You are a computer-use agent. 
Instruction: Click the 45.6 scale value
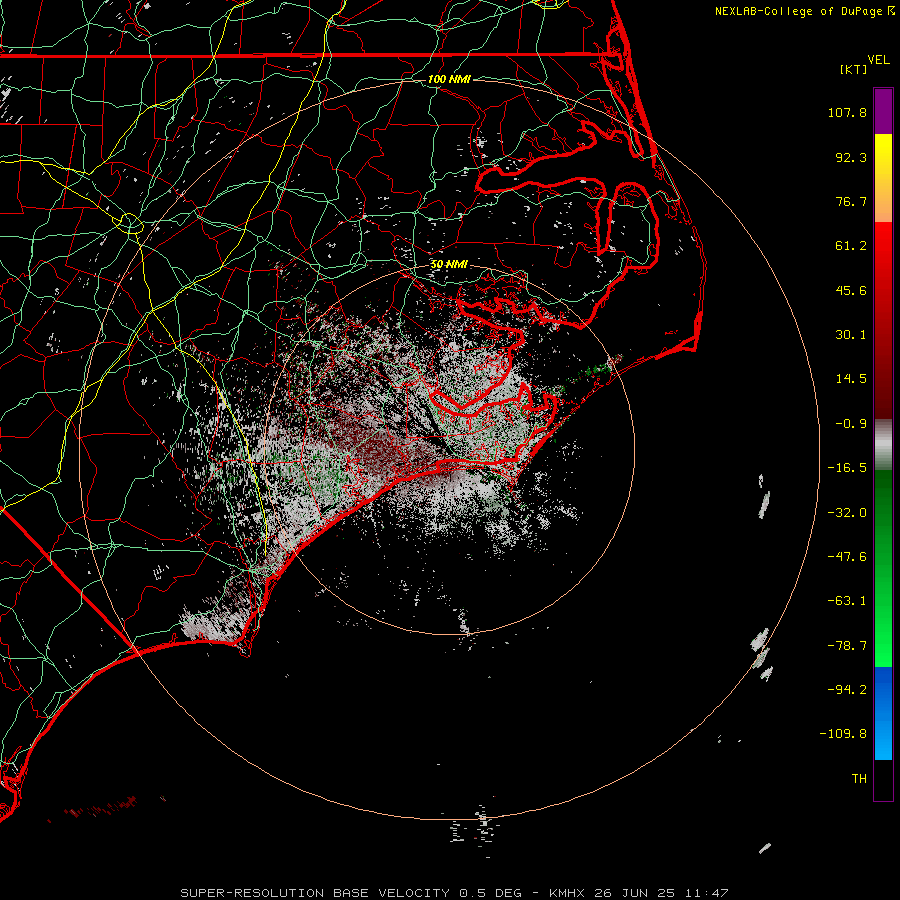click(851, 290)
